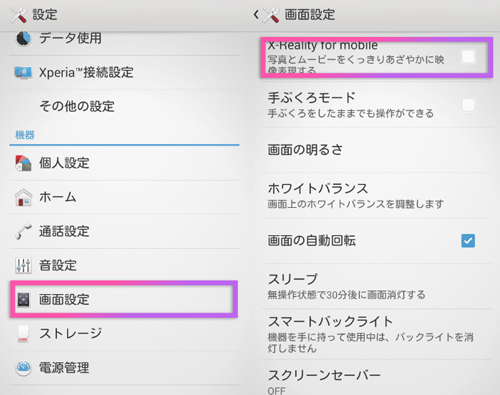Uncheck the 画面の自動回転 checkbox

click(x=468, y=240)
